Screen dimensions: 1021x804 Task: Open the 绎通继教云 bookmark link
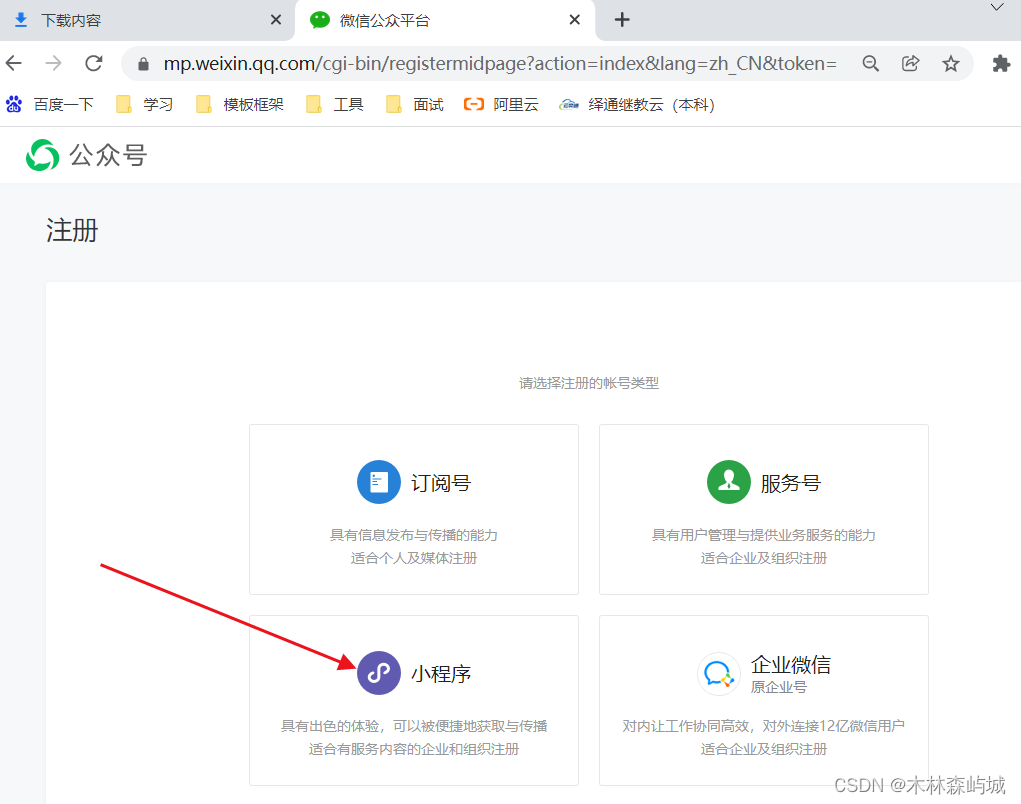pyautogui.click(x=625, y=103)
